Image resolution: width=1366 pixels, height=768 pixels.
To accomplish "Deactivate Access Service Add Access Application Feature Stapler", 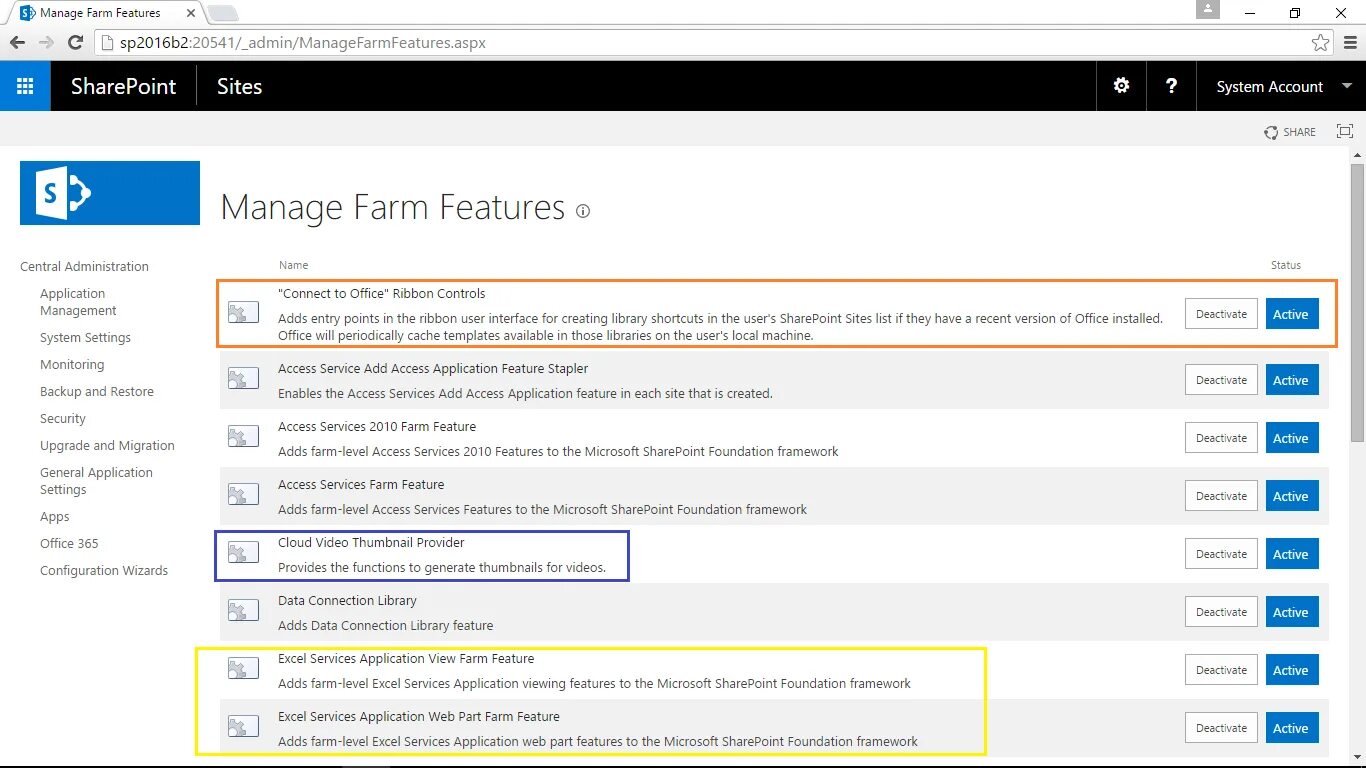I will point(1221,380).
